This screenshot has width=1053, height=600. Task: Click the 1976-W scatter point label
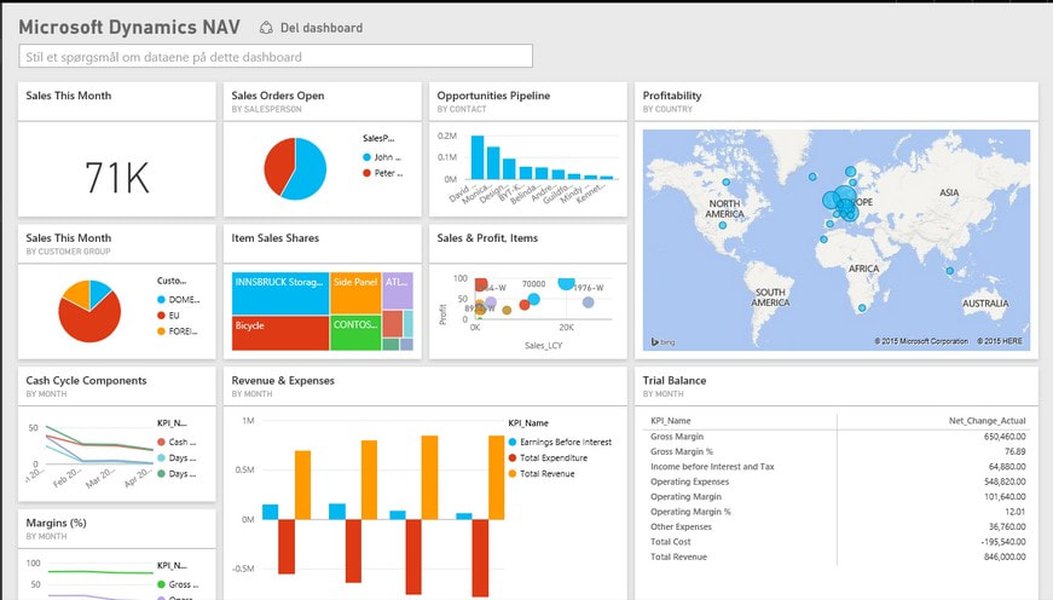(589, 288)
